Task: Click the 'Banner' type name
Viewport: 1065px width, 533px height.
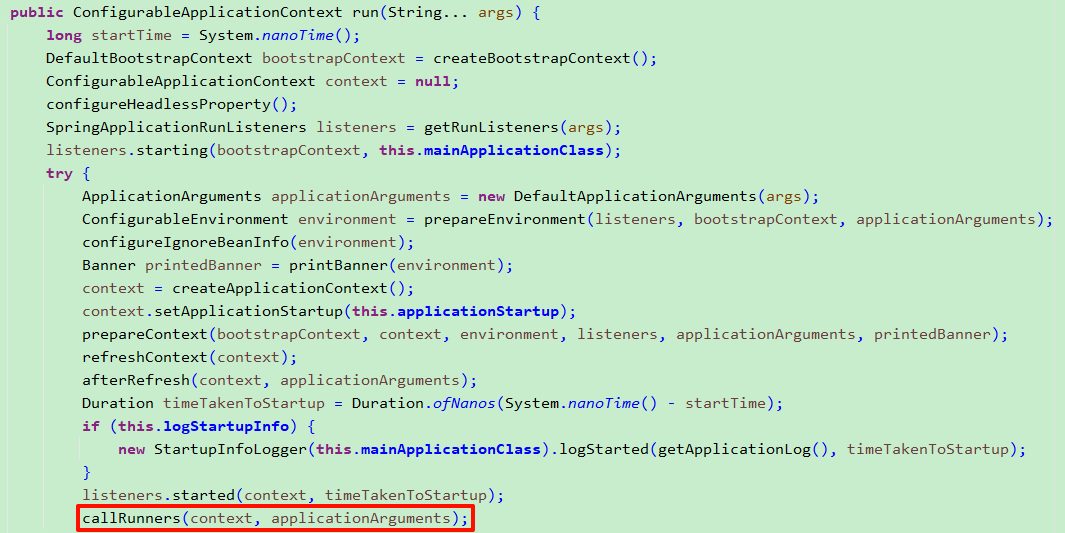Action: (109, 265)
